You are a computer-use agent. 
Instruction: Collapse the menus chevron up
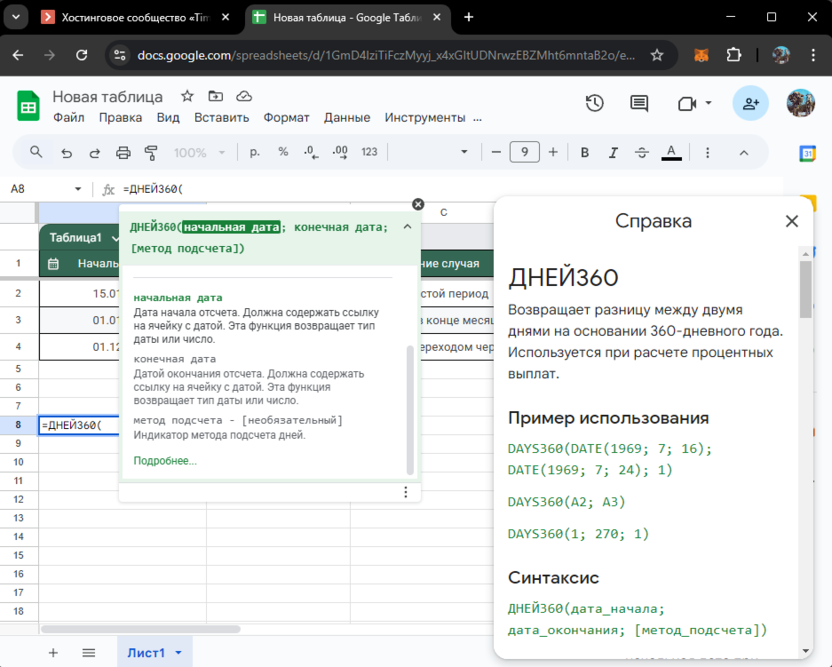point(744,153)
